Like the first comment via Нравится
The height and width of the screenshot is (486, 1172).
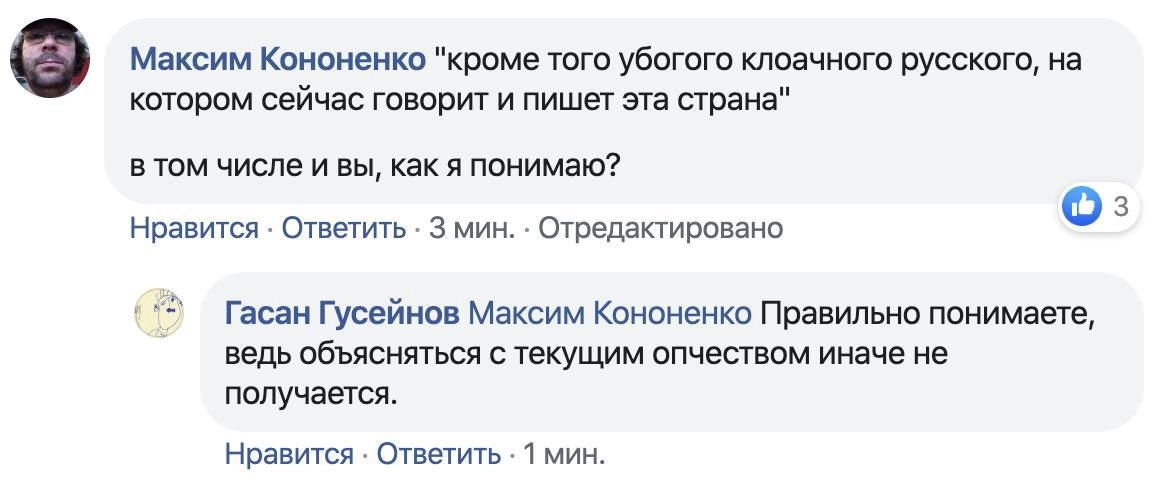(194, 228)
